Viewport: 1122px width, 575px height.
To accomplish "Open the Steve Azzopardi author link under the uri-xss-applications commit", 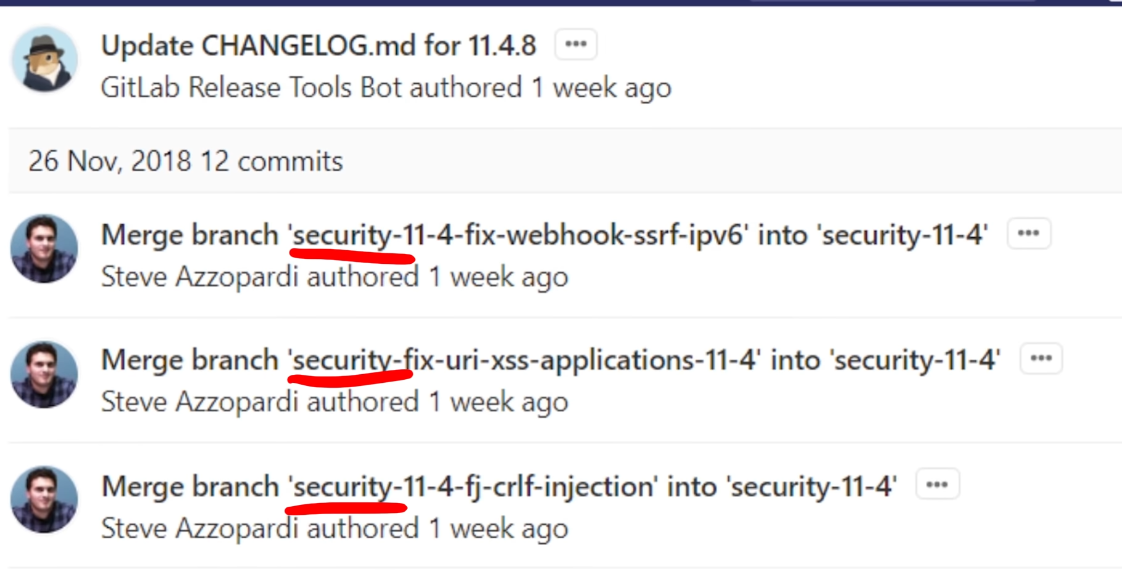I will tap(200, 402).
